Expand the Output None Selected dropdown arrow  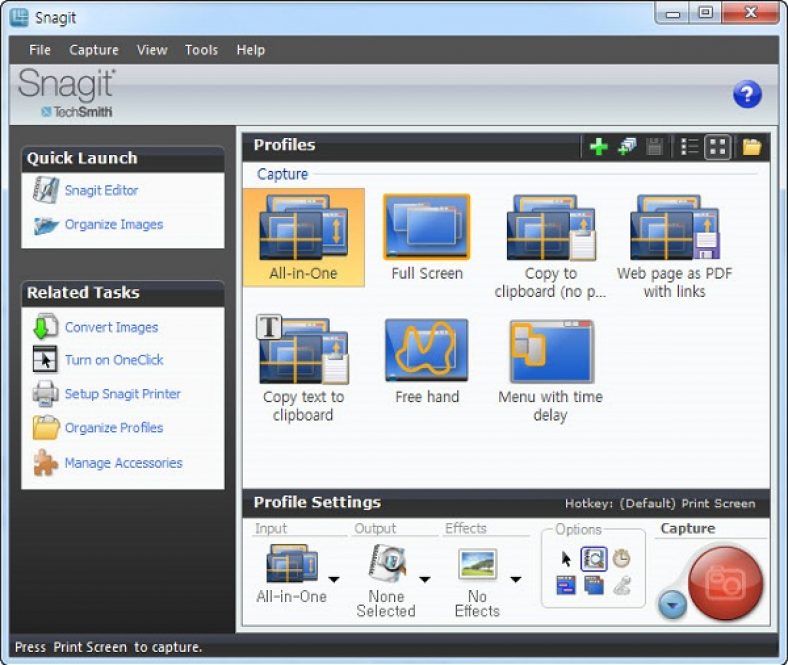coord(425,580)
